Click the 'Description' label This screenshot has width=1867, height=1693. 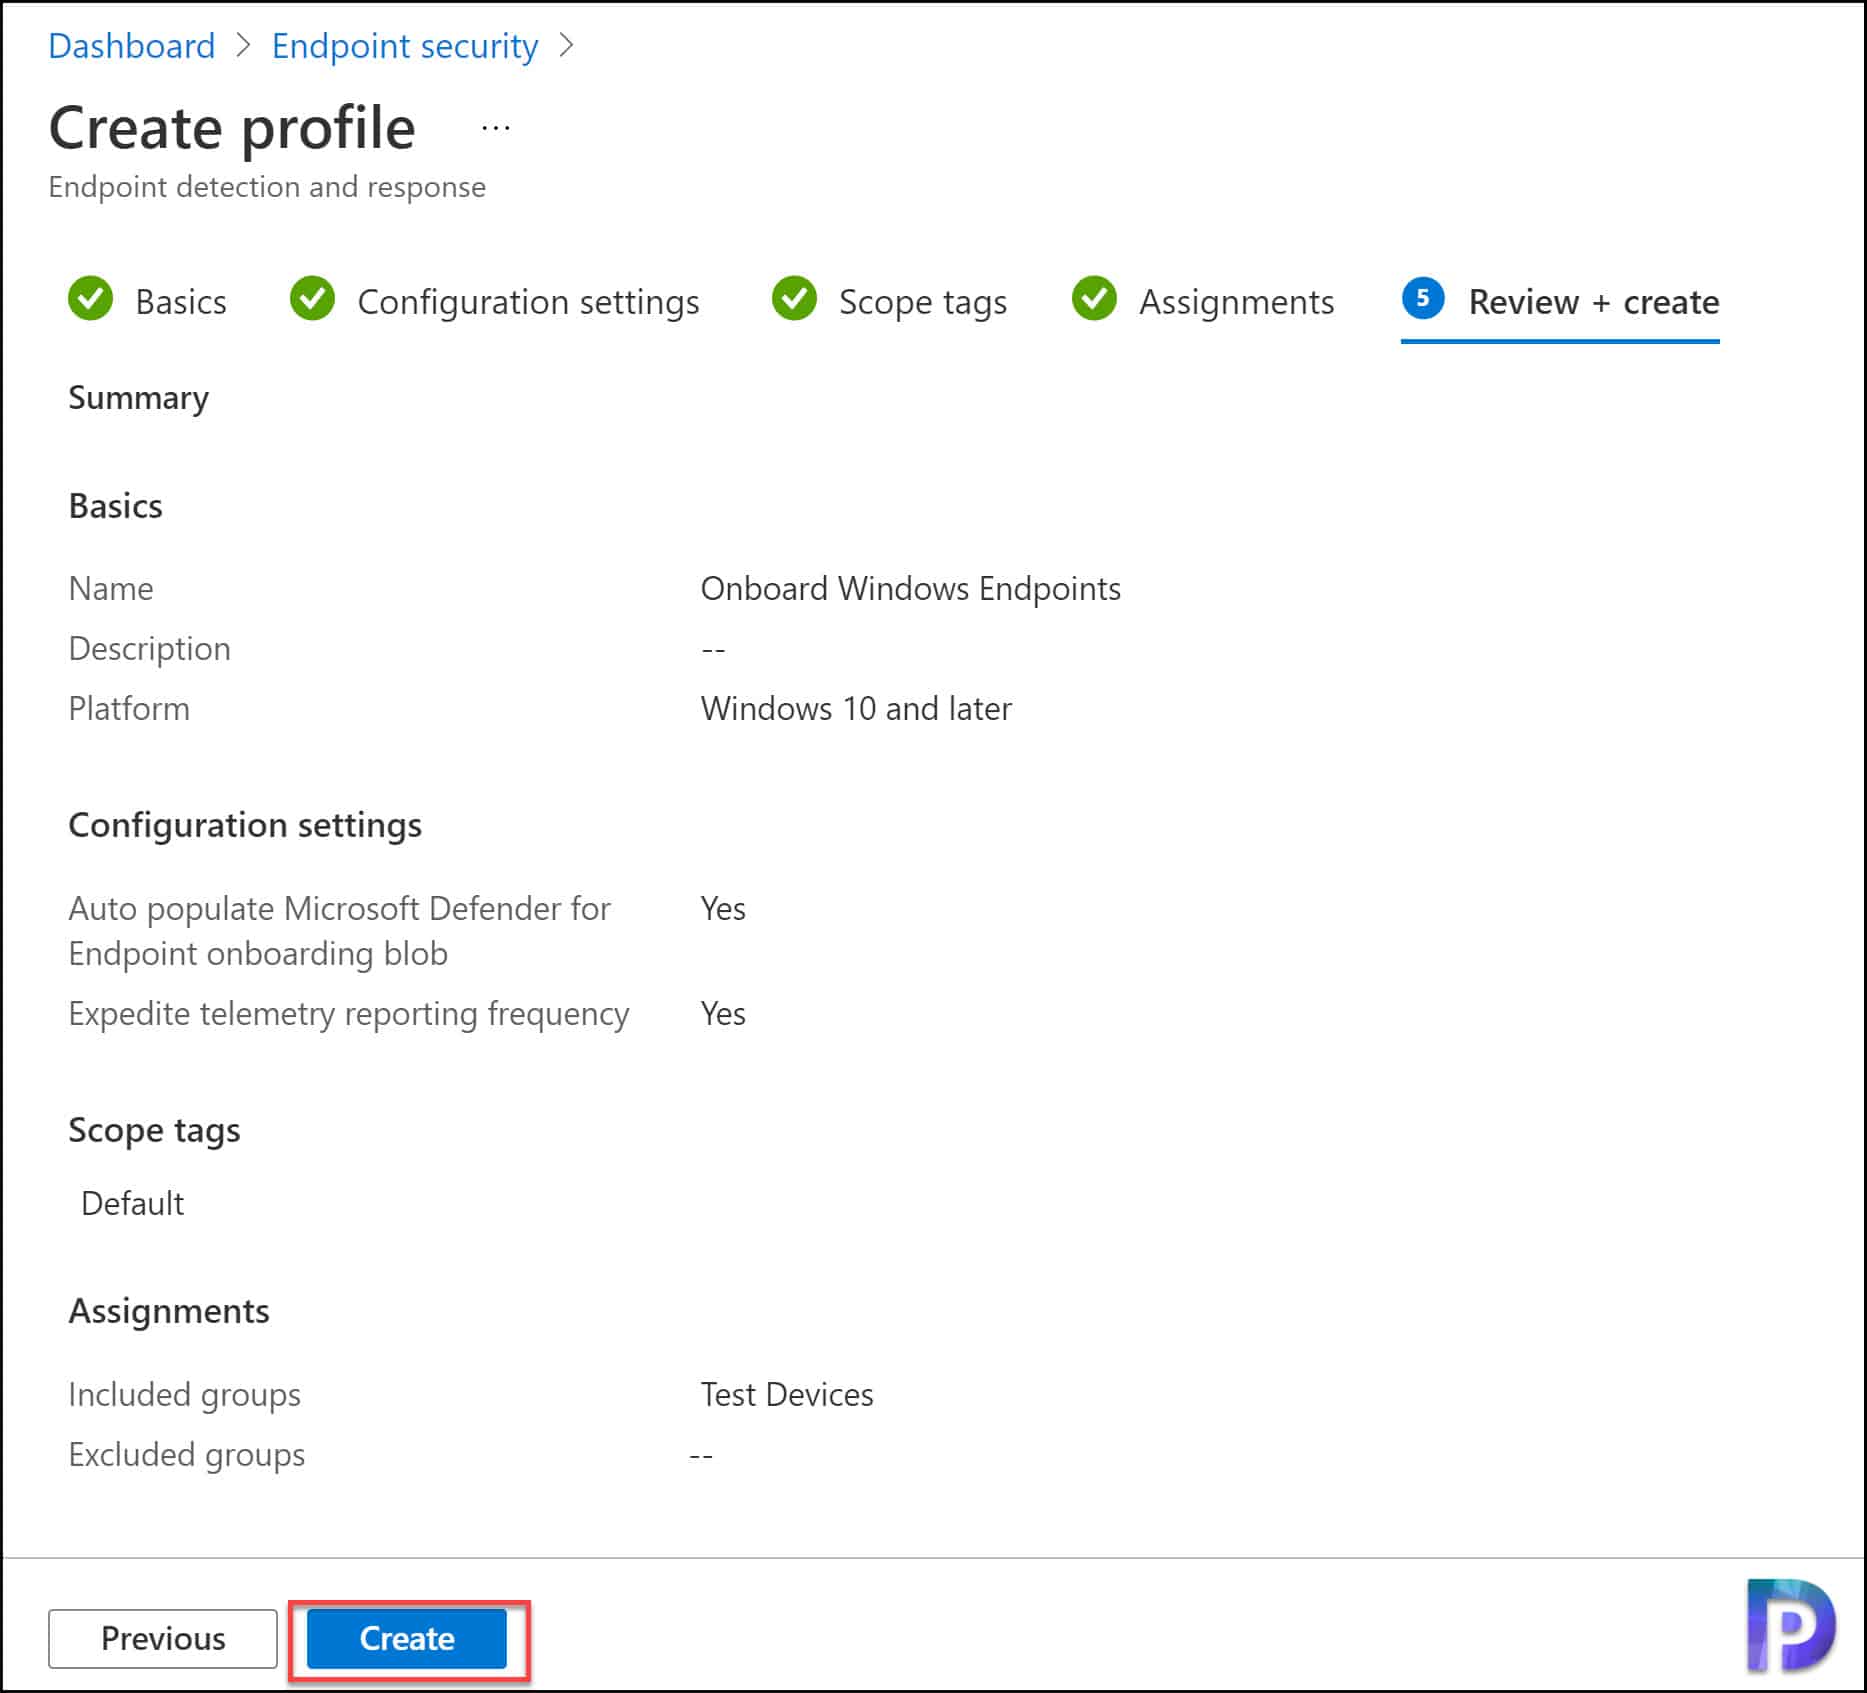tap(150, 649)
